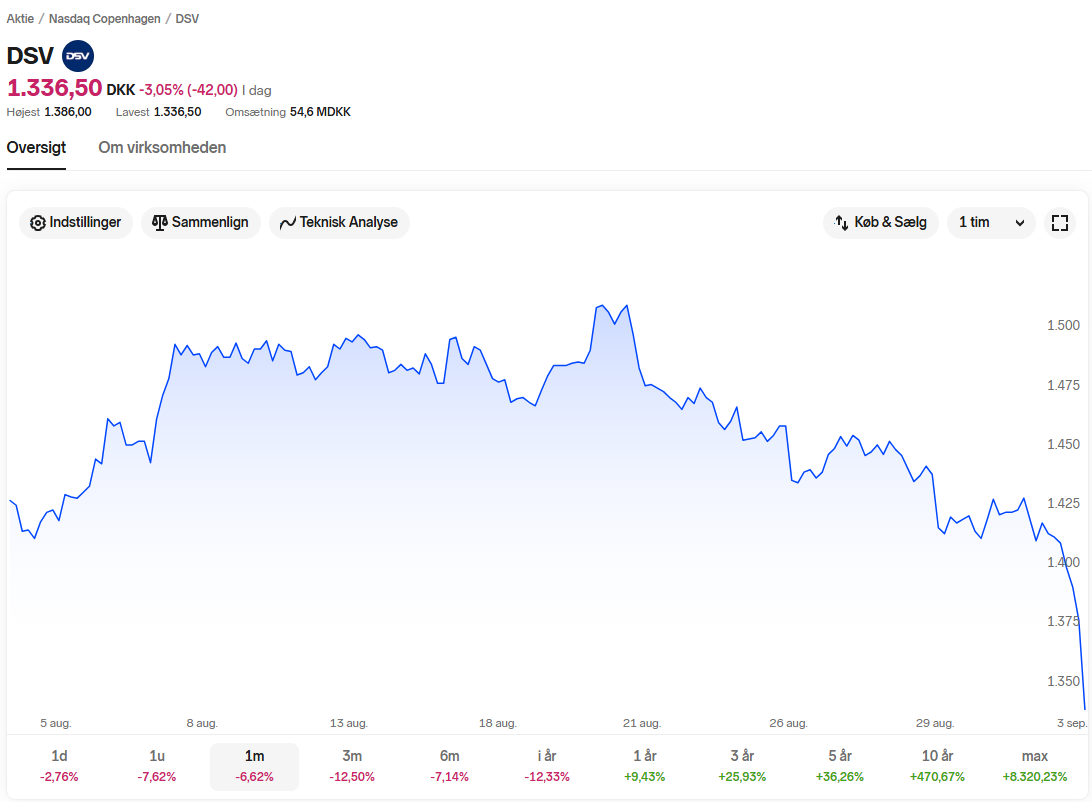The image size is (1092, 802).
Task: Open Sammenlign comparison tool
Action: pyautogui.click(x=201, y=223)
